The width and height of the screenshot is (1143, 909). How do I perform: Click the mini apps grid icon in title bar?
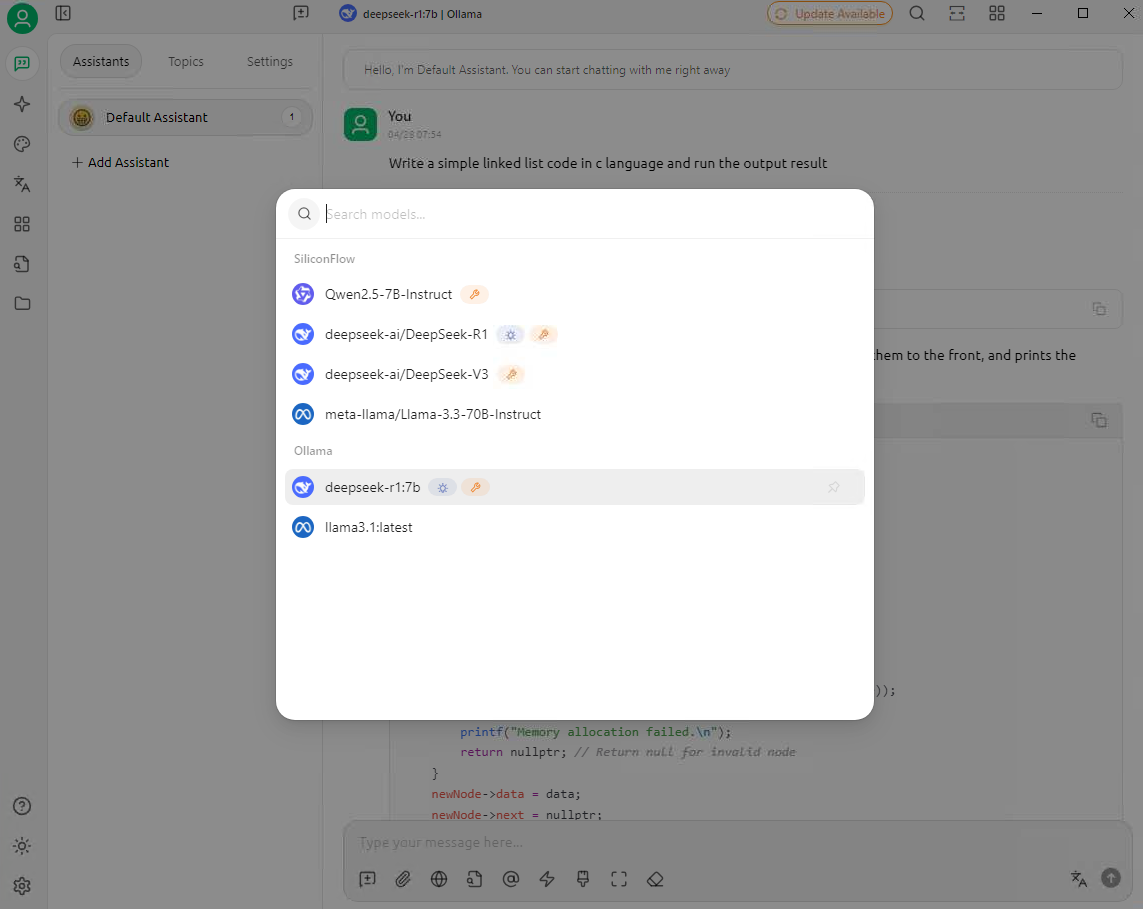pyautogui.click(x=996, y=13)
